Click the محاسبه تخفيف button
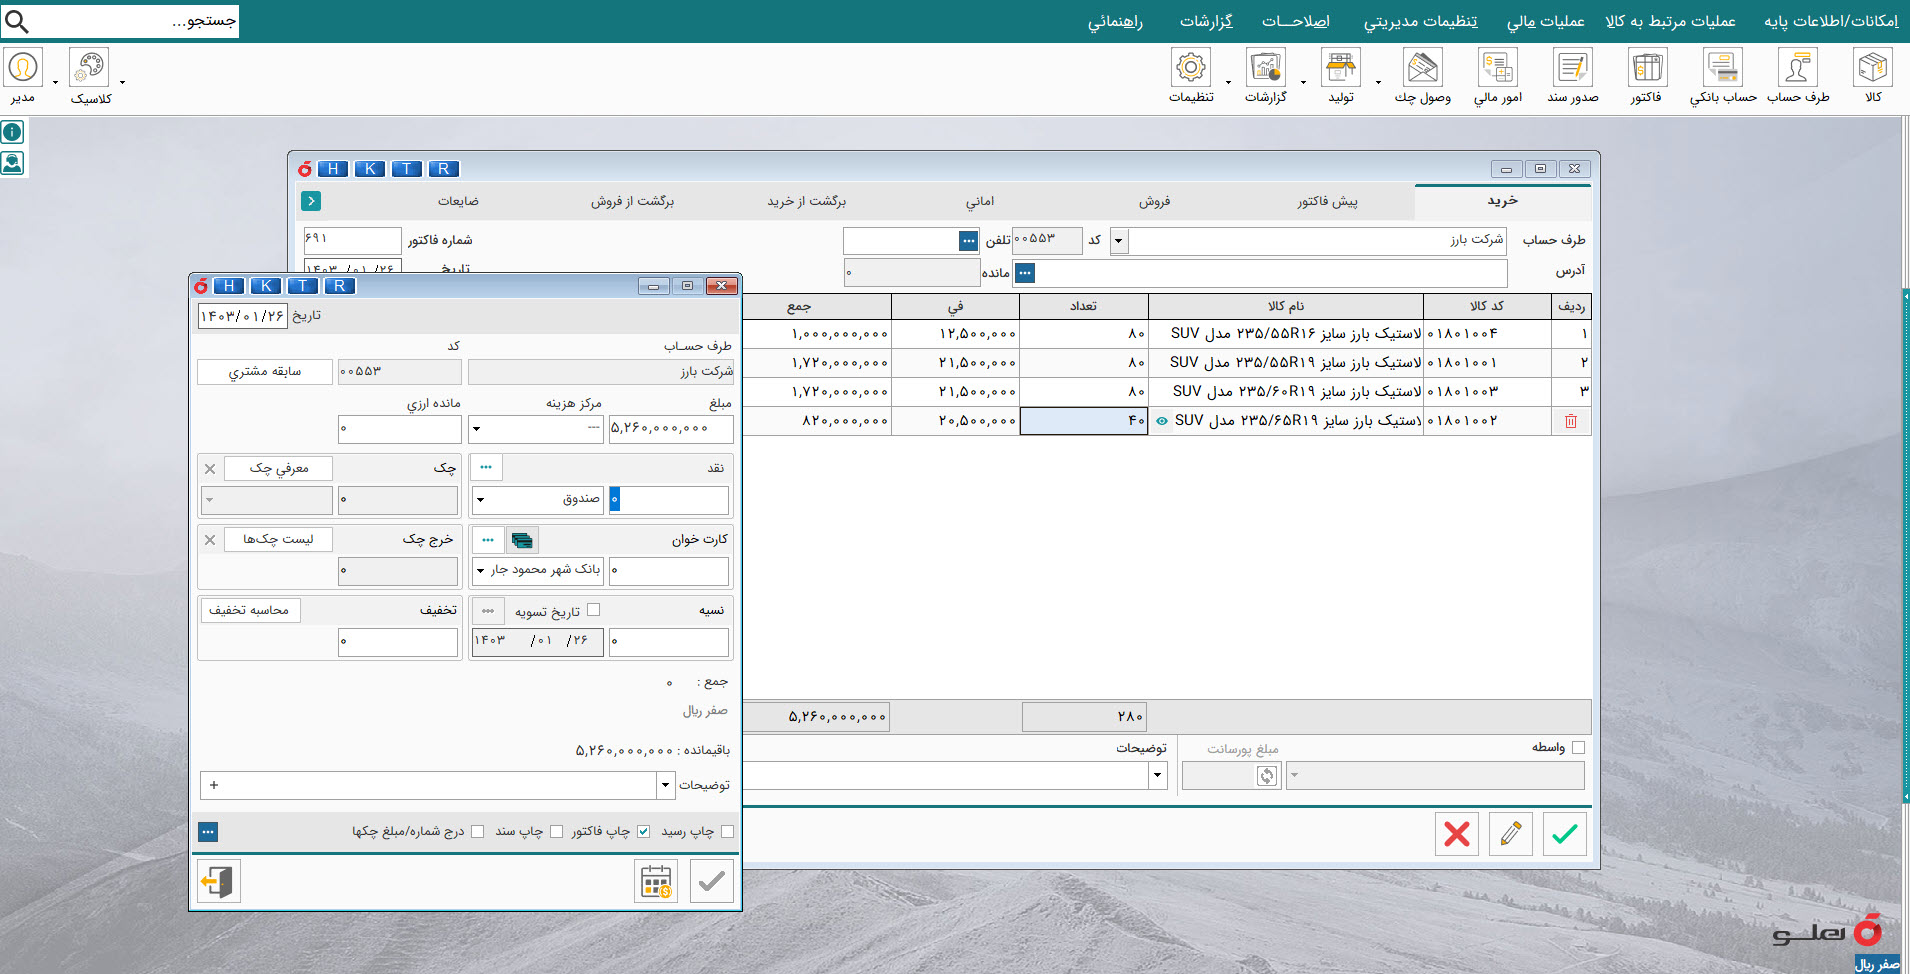 point(249,610)
